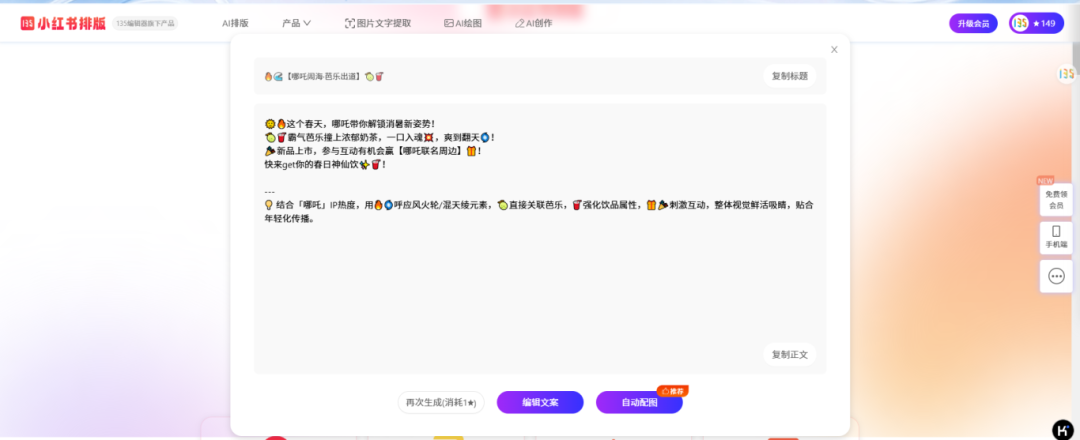
Task: Open the user avatar with 149 stars
Action: [x=1036, y=23]
